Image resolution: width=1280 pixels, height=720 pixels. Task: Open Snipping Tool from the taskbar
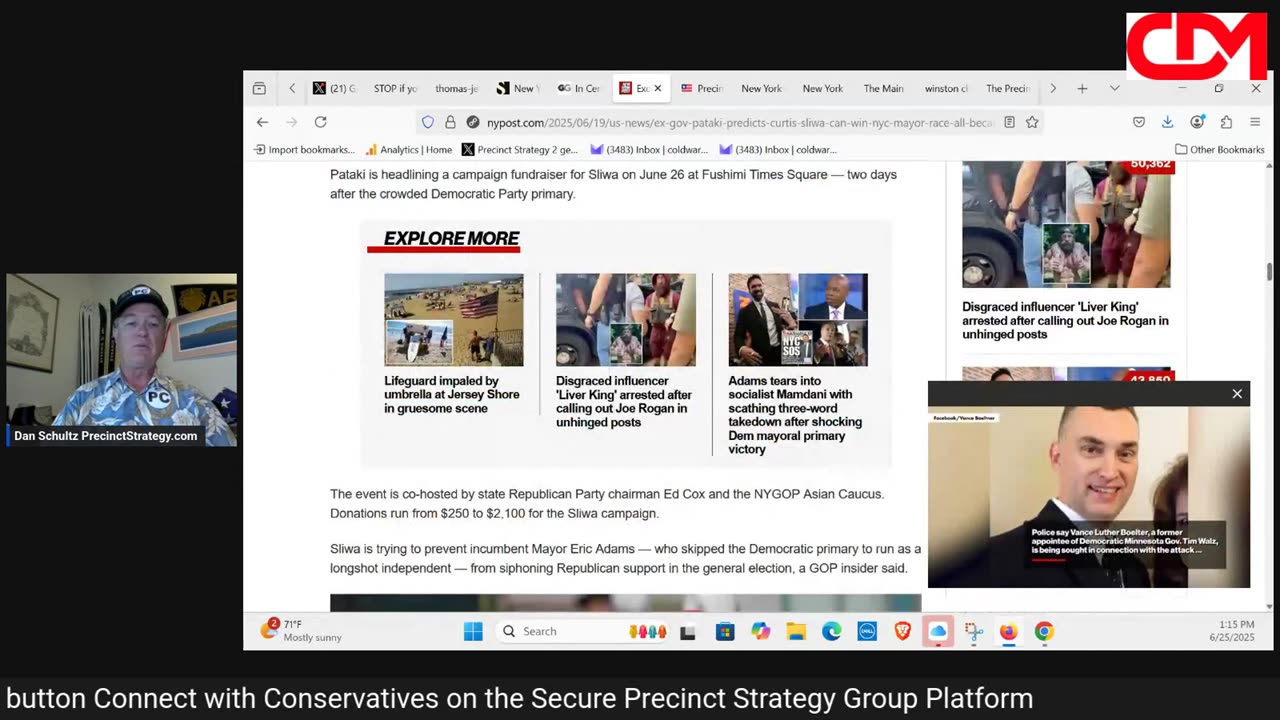click(x=973, y=631)
